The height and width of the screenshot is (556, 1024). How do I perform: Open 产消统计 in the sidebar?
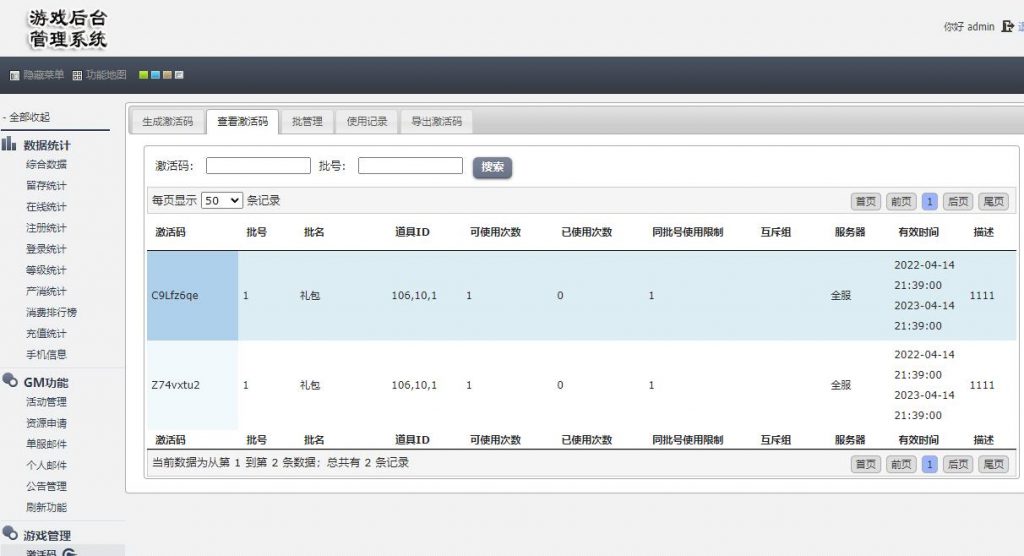coord(46,291)
